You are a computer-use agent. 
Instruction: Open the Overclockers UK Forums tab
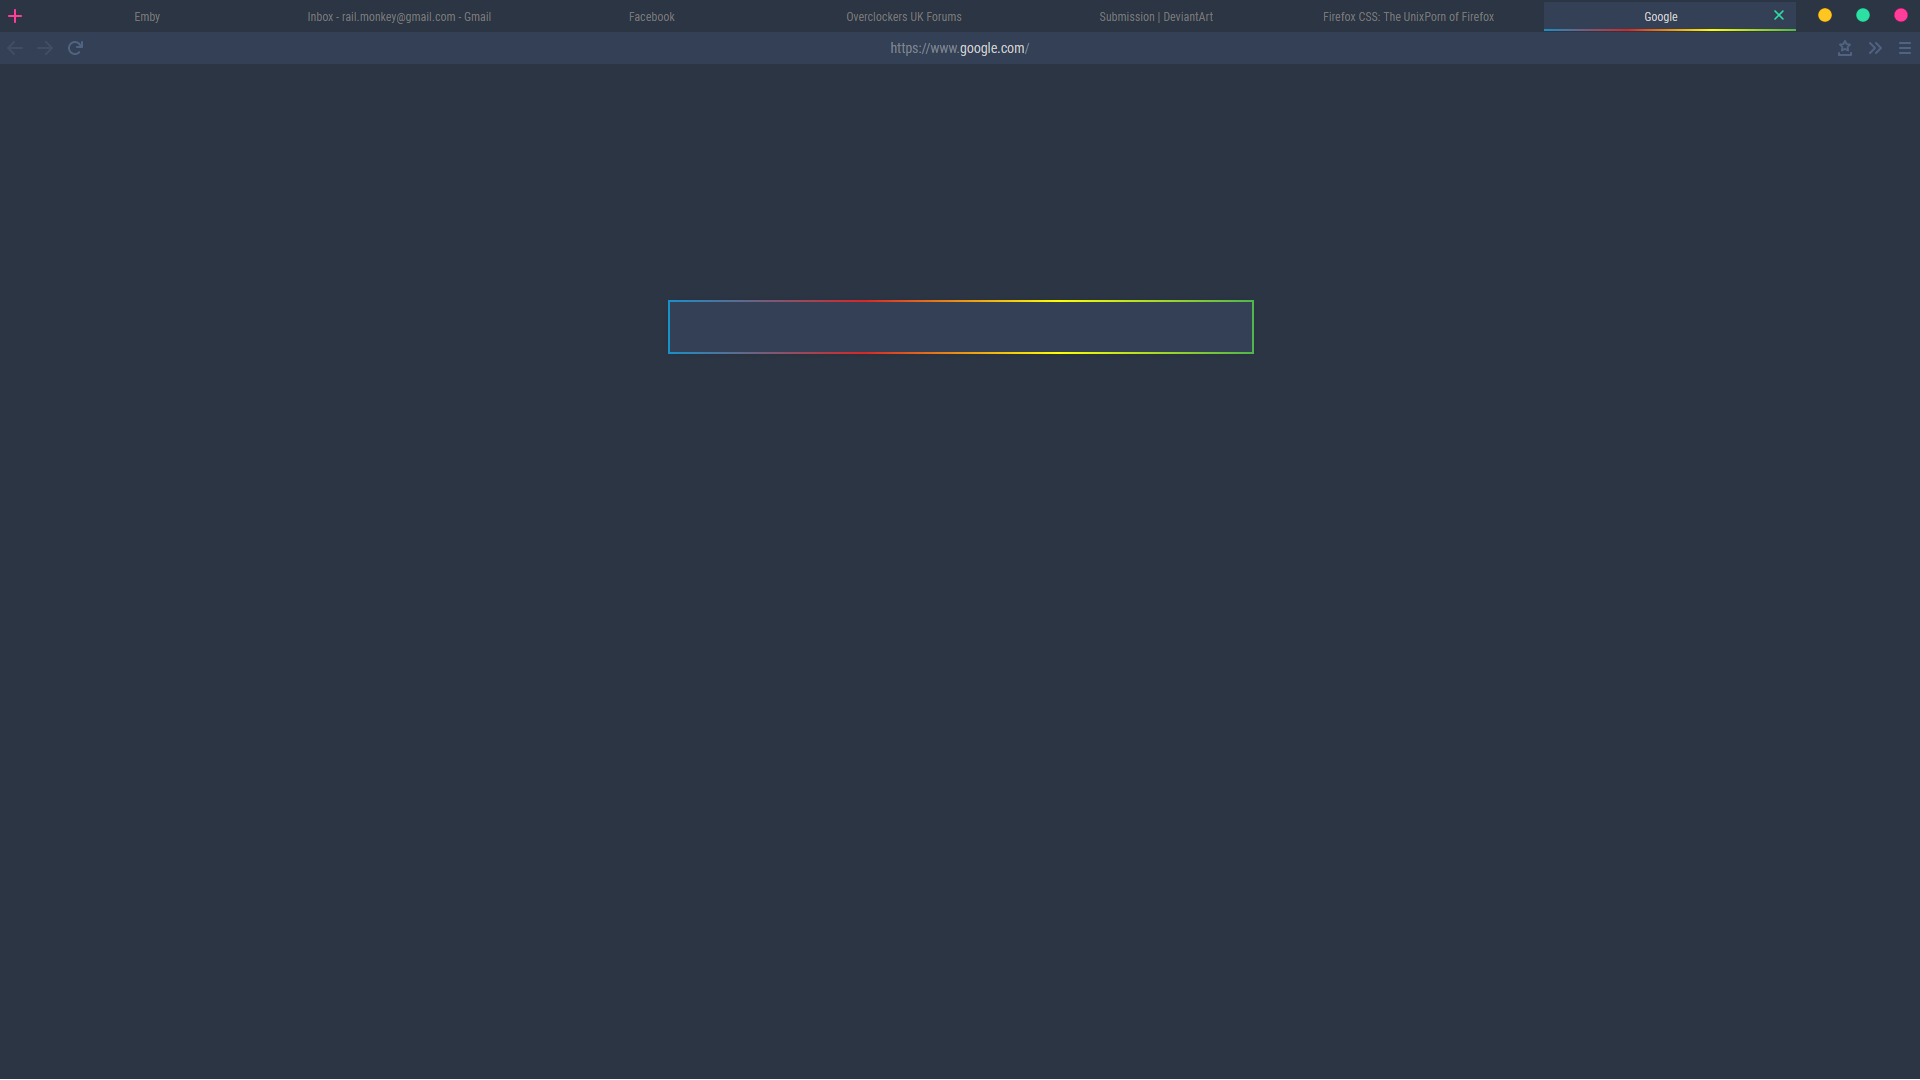903,16
